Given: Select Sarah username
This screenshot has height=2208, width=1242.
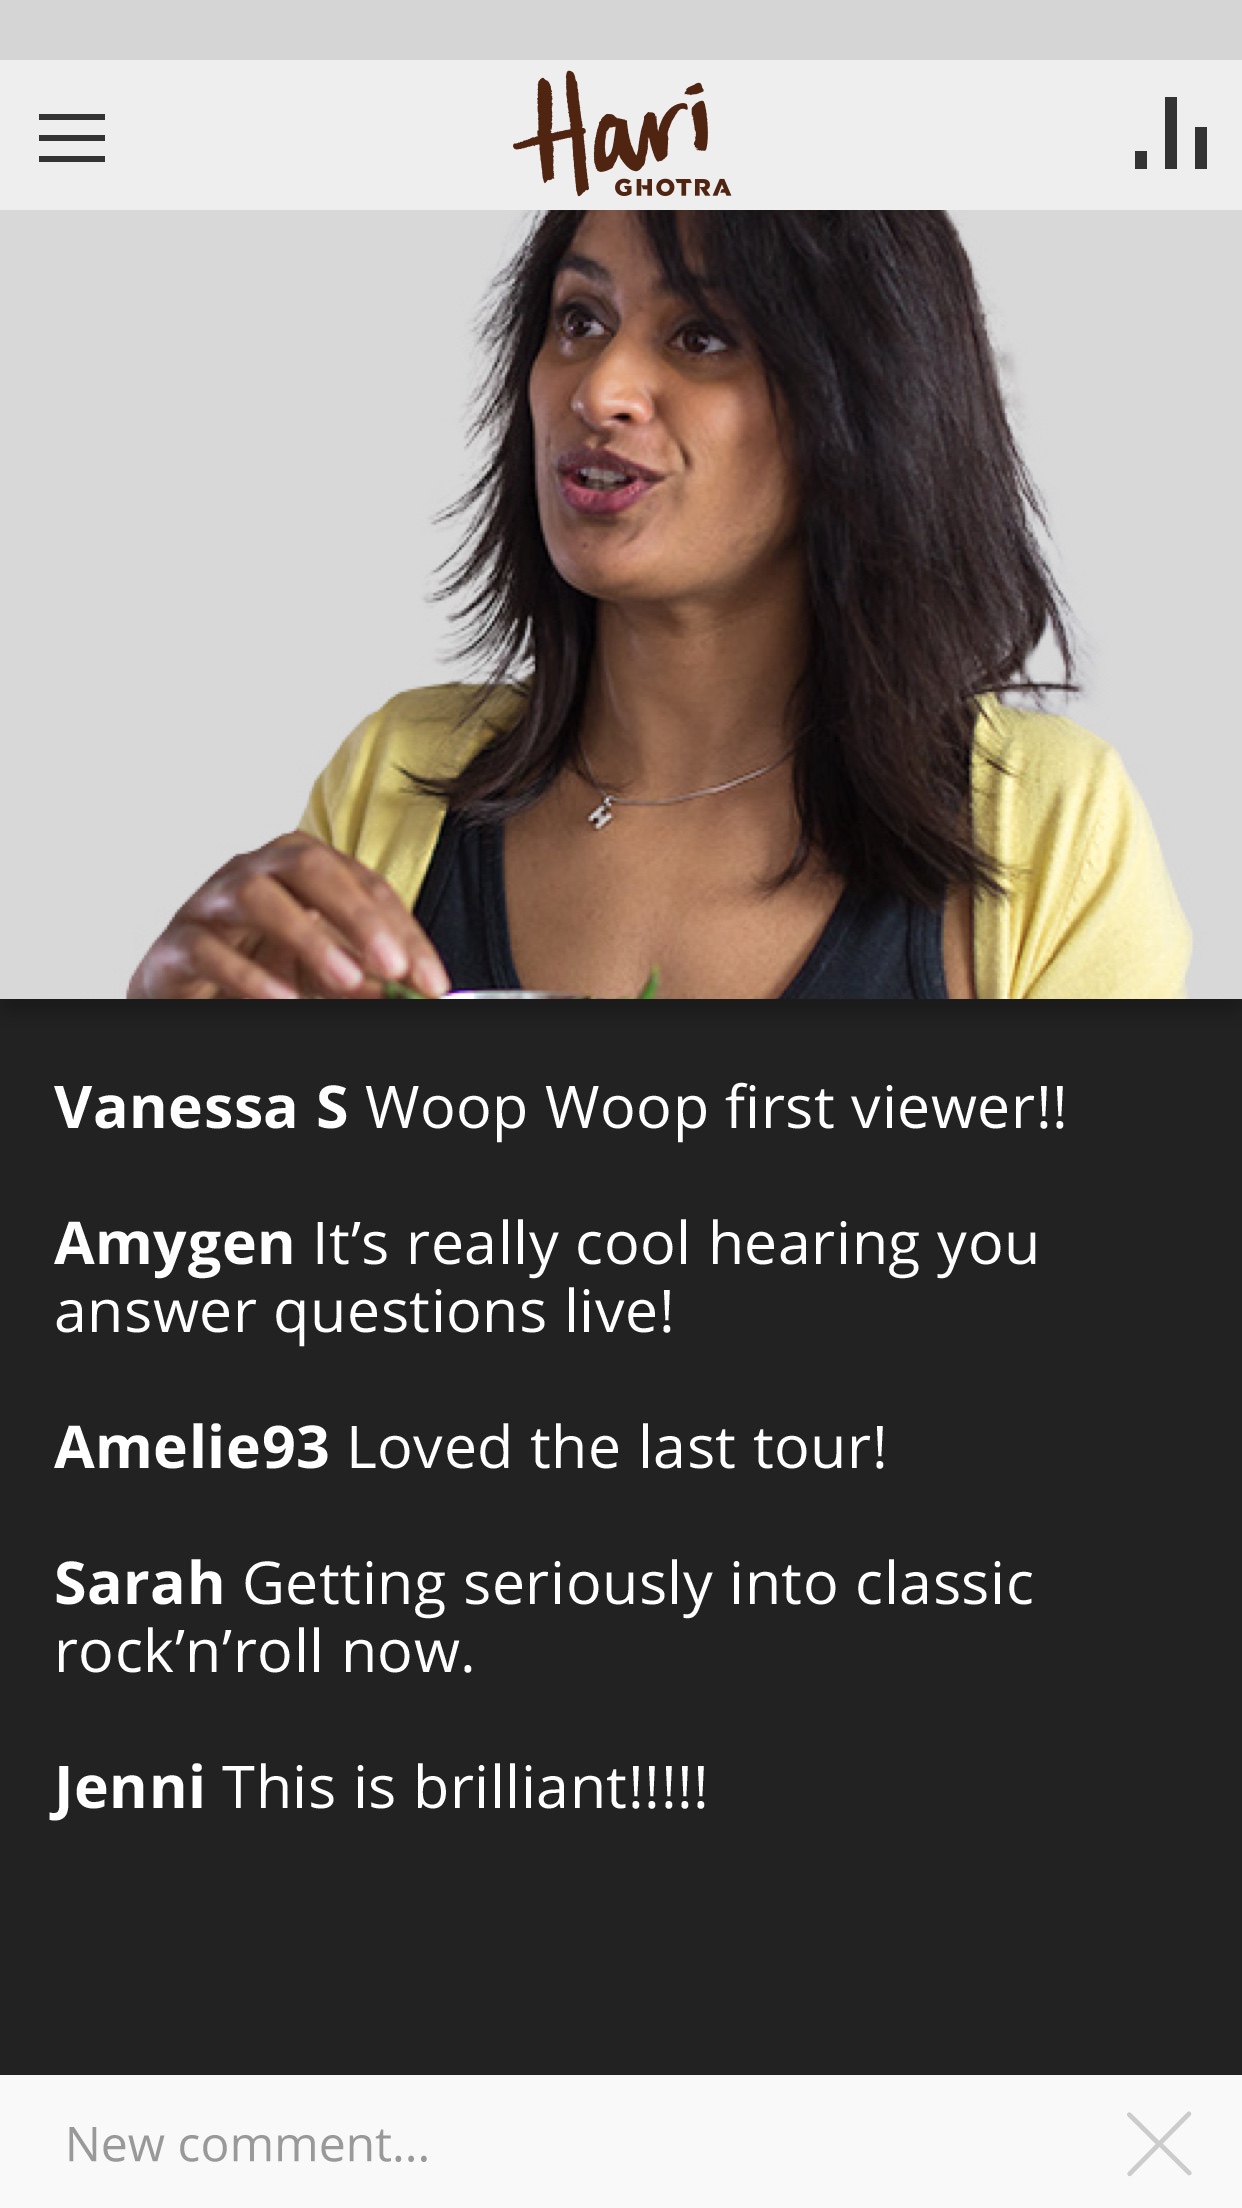Looking at the screenshot, I should (139, 1584).
